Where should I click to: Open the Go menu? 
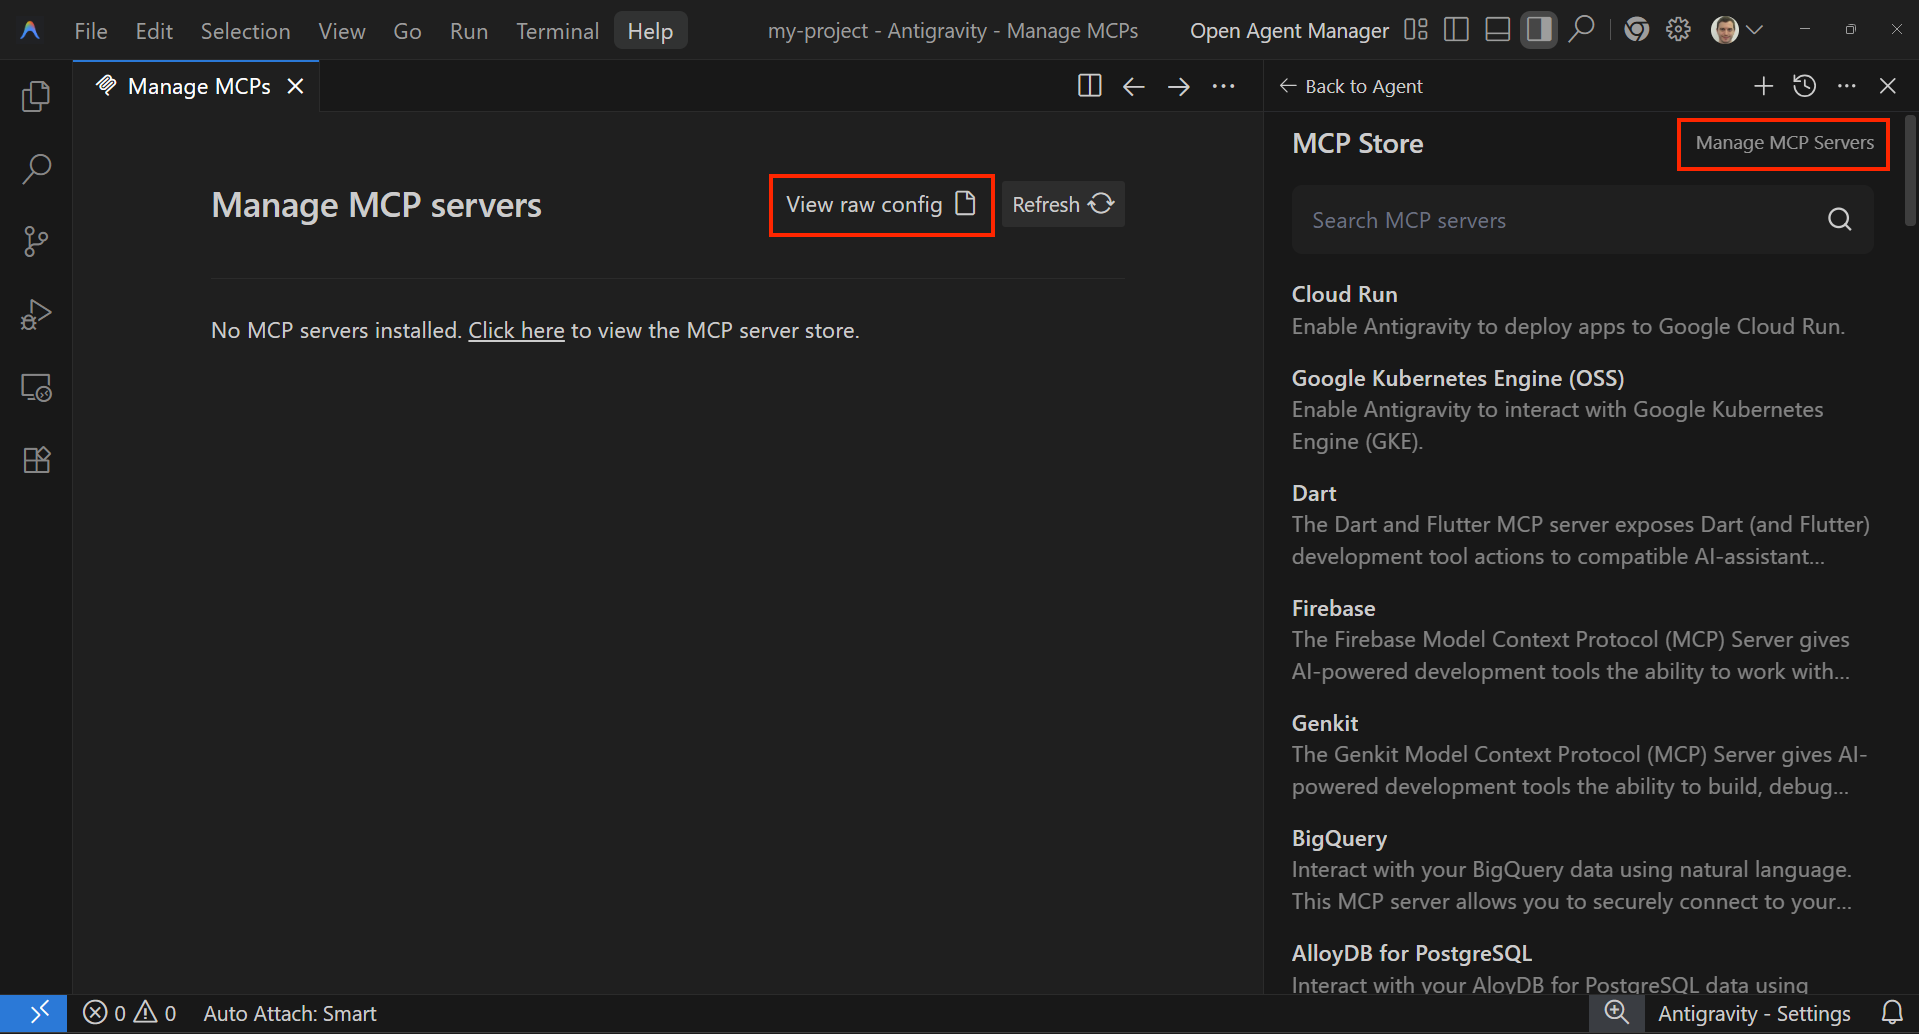pos(407,31)
